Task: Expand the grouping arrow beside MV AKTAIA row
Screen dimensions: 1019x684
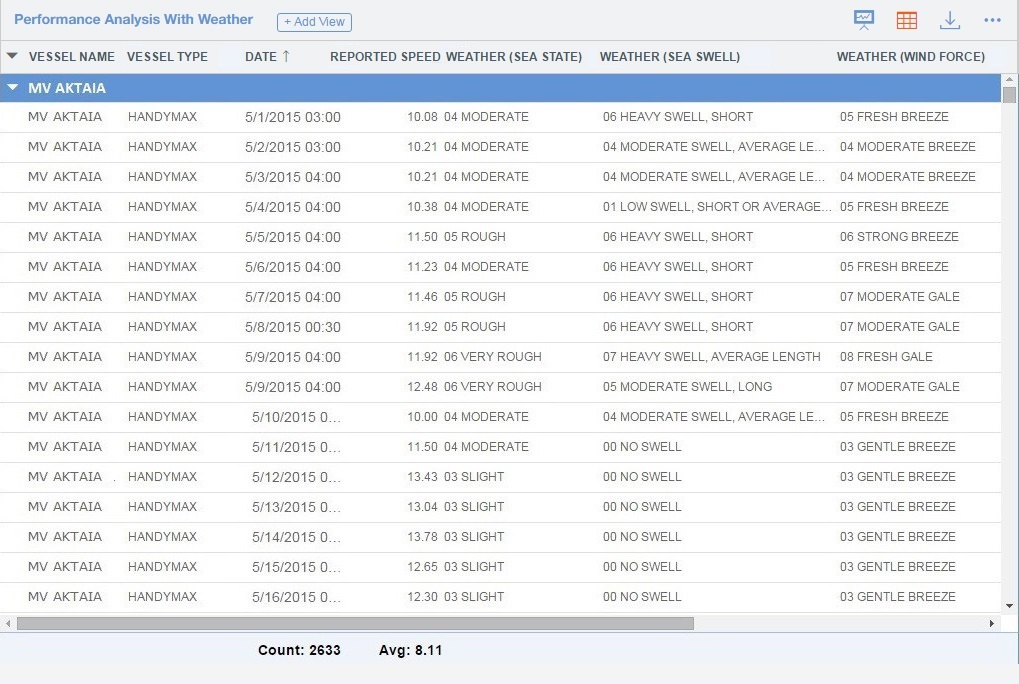Action: click(12, 88)
